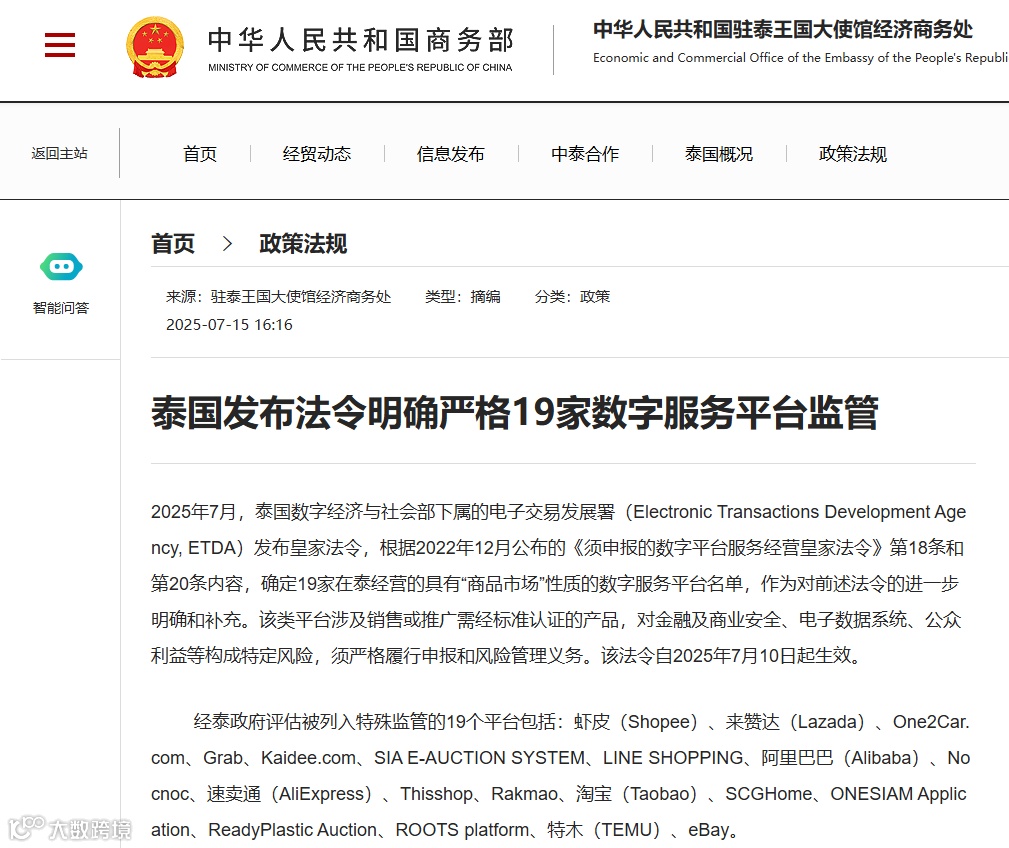The height and width of the screenshot is (848, 1009).
Task: Open the 首页 navigation tab
Action: [x=199, y=154]
